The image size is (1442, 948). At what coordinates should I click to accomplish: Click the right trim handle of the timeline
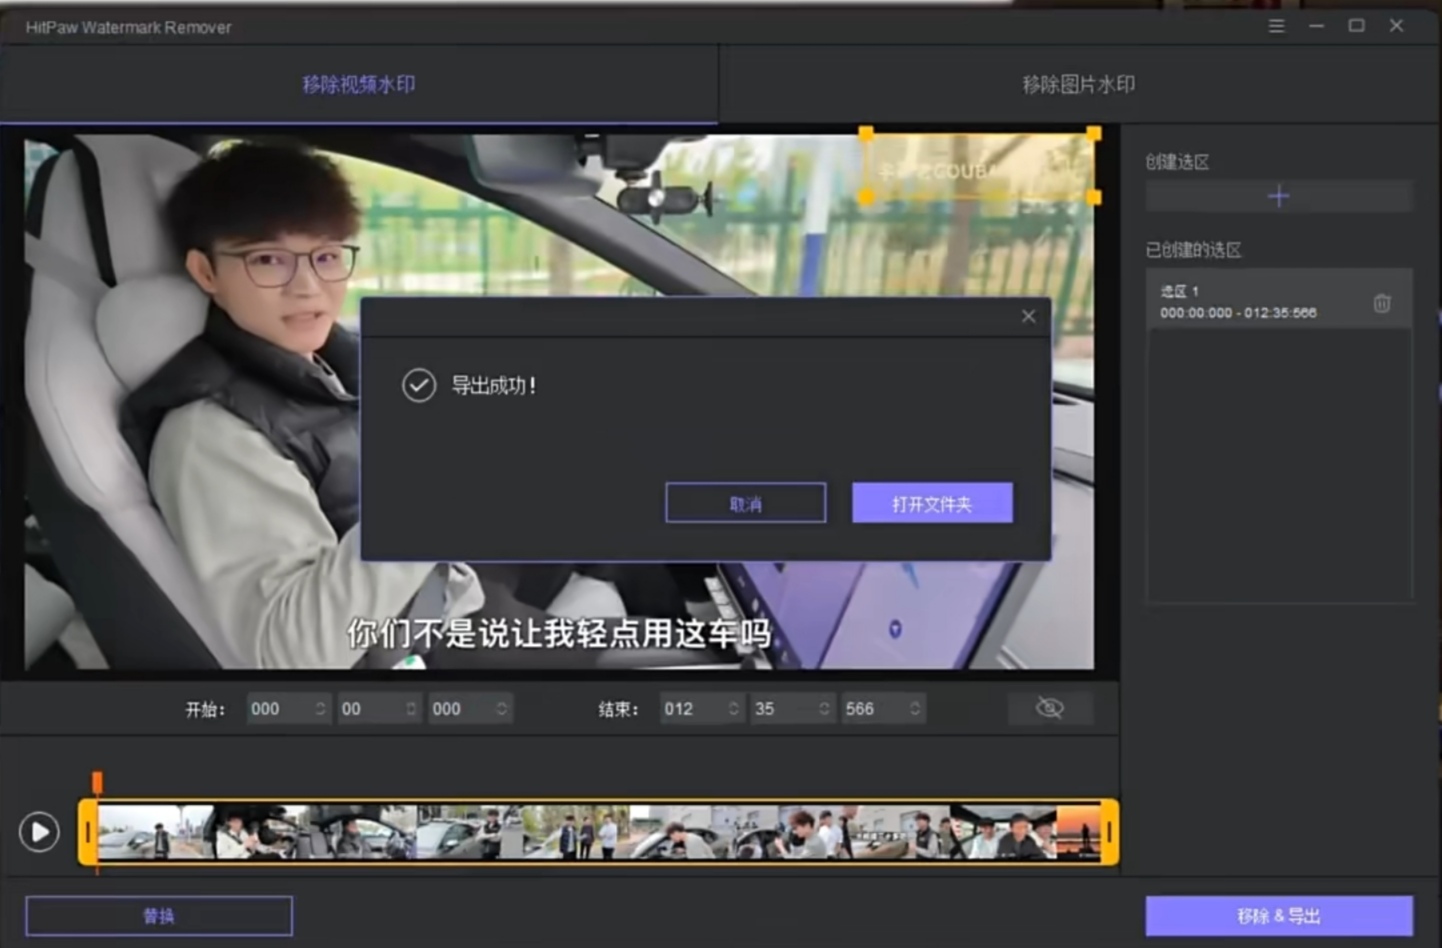click(x=1109, y=832)
